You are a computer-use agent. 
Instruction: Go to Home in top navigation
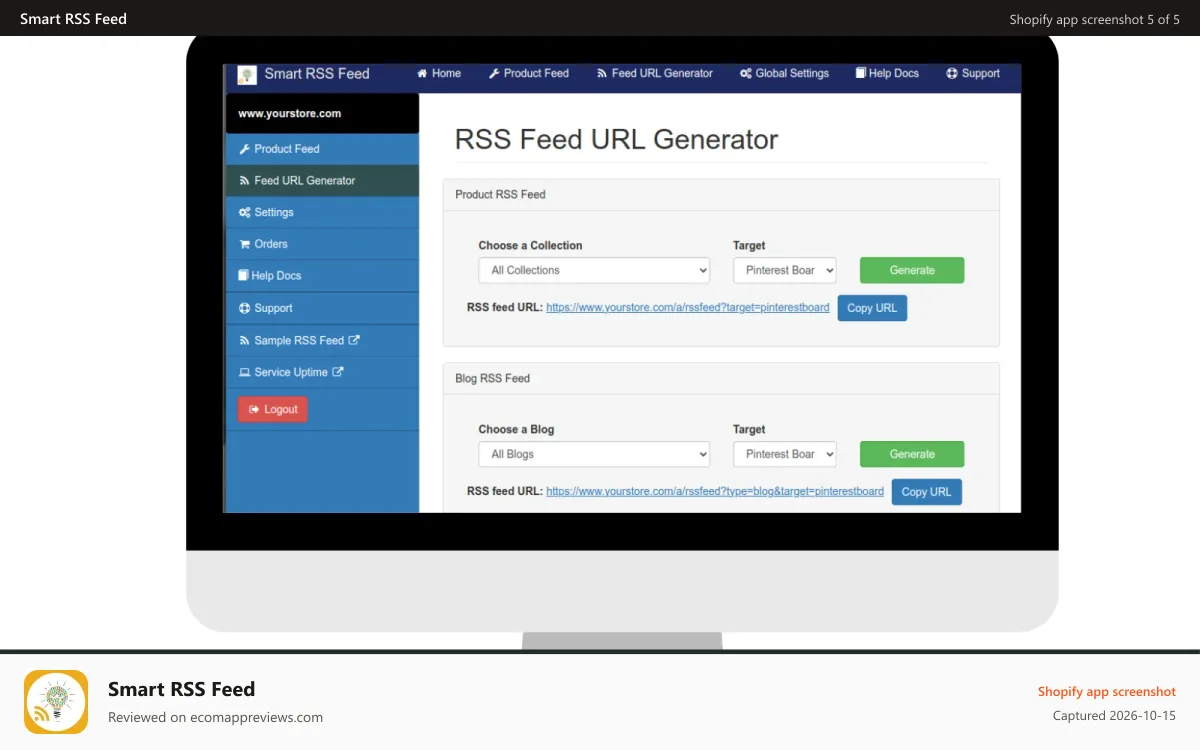pyautogui.click(x=439, y=74)
